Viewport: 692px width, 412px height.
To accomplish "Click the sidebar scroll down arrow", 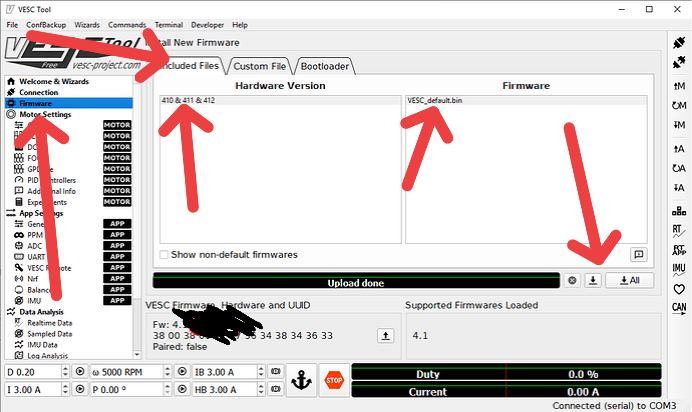I will click(137, 355).
